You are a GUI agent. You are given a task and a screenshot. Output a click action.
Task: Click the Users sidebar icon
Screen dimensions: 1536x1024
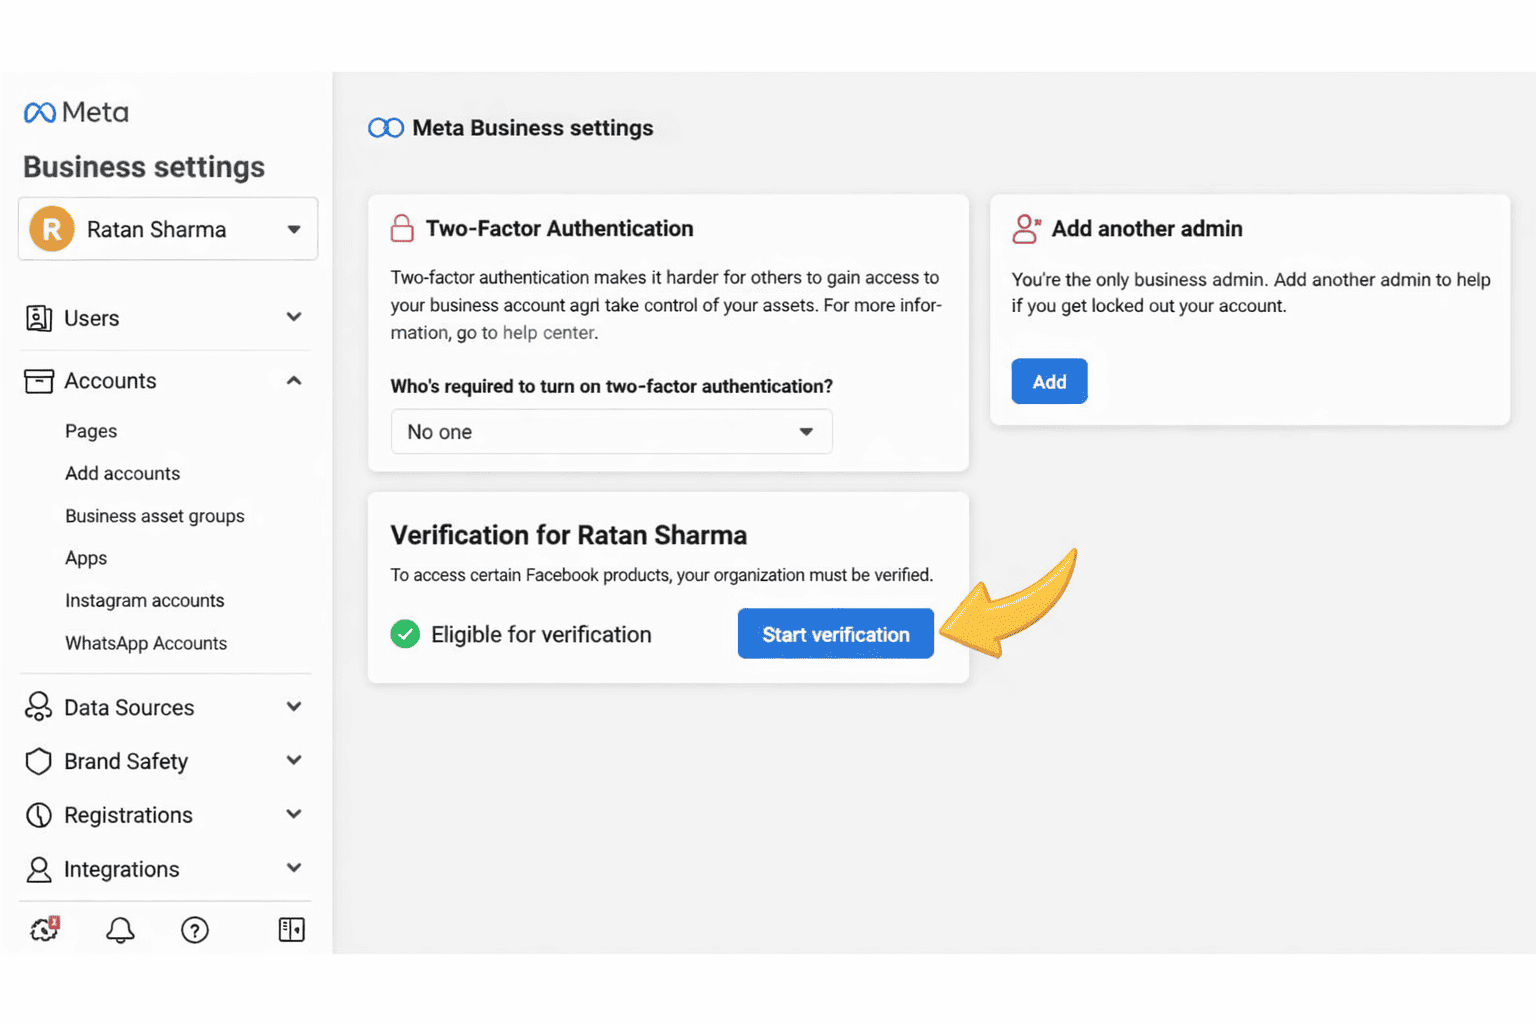click(x=38, y=318)
